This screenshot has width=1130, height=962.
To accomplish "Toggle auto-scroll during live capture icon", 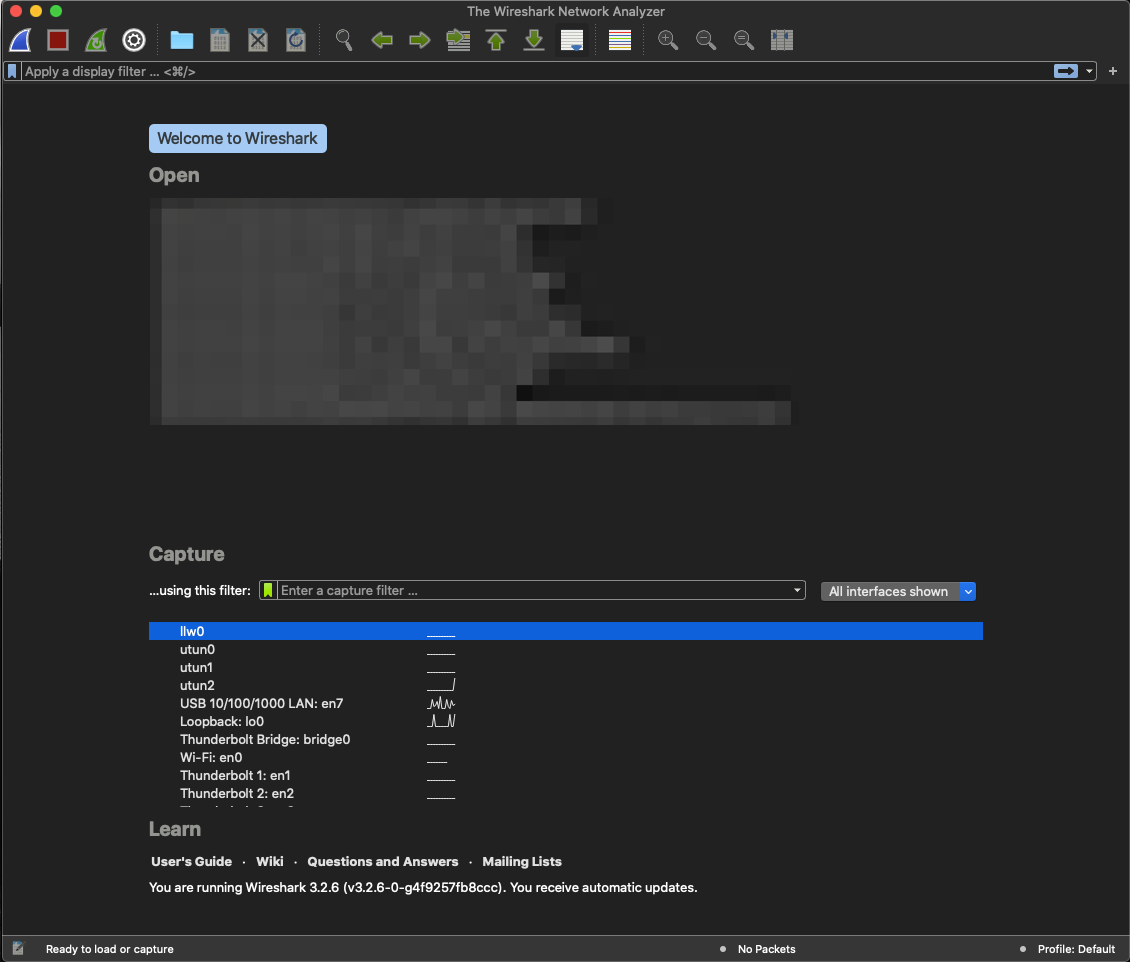I will coord(571,40).
